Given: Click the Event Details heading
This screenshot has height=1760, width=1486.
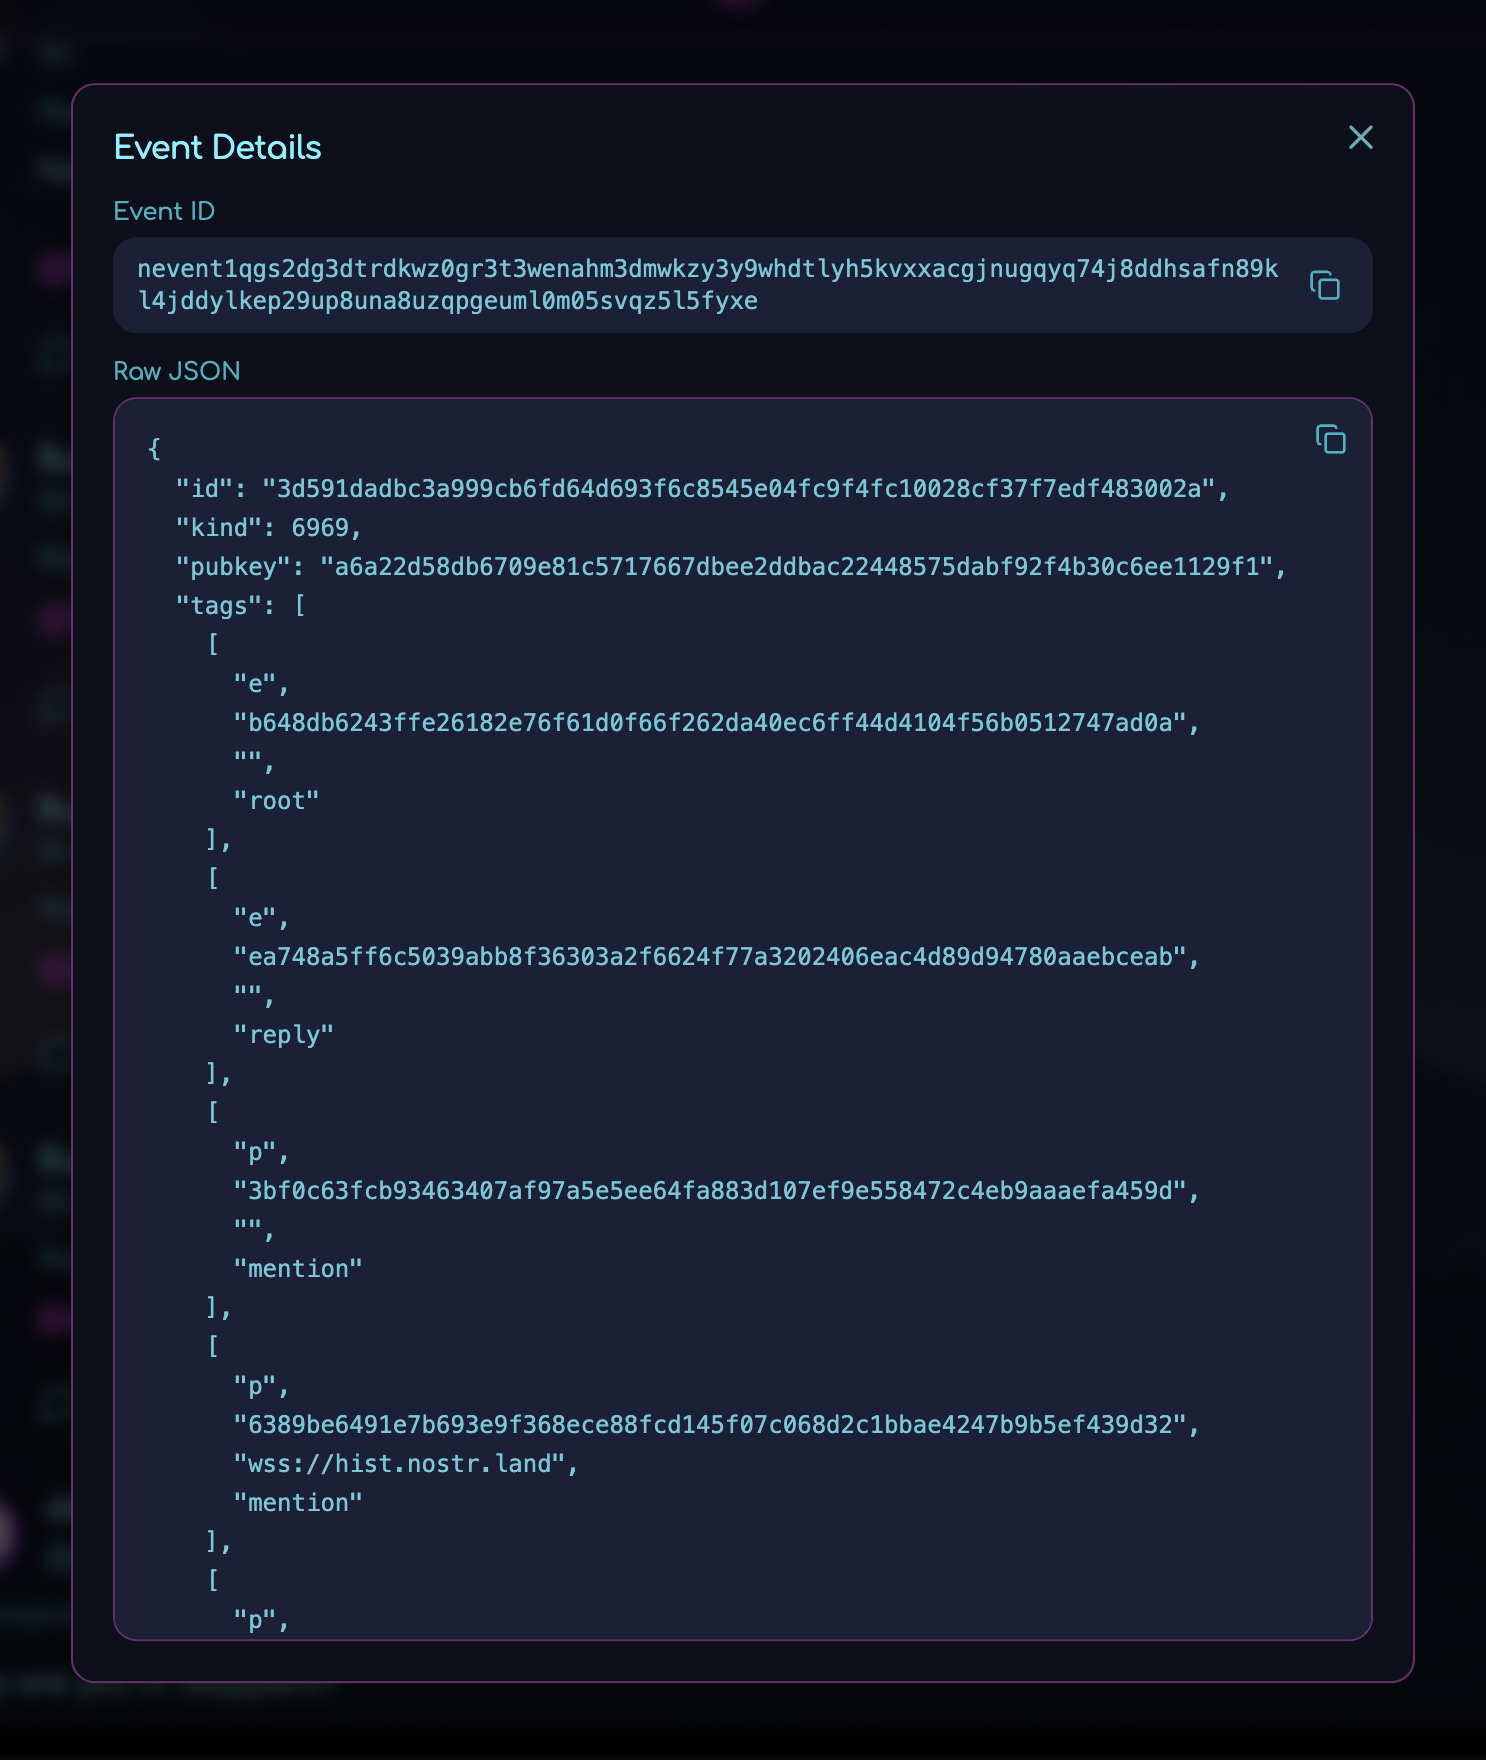Looking at the screenshot, I should pyautogui.click(x=218, y=148).
